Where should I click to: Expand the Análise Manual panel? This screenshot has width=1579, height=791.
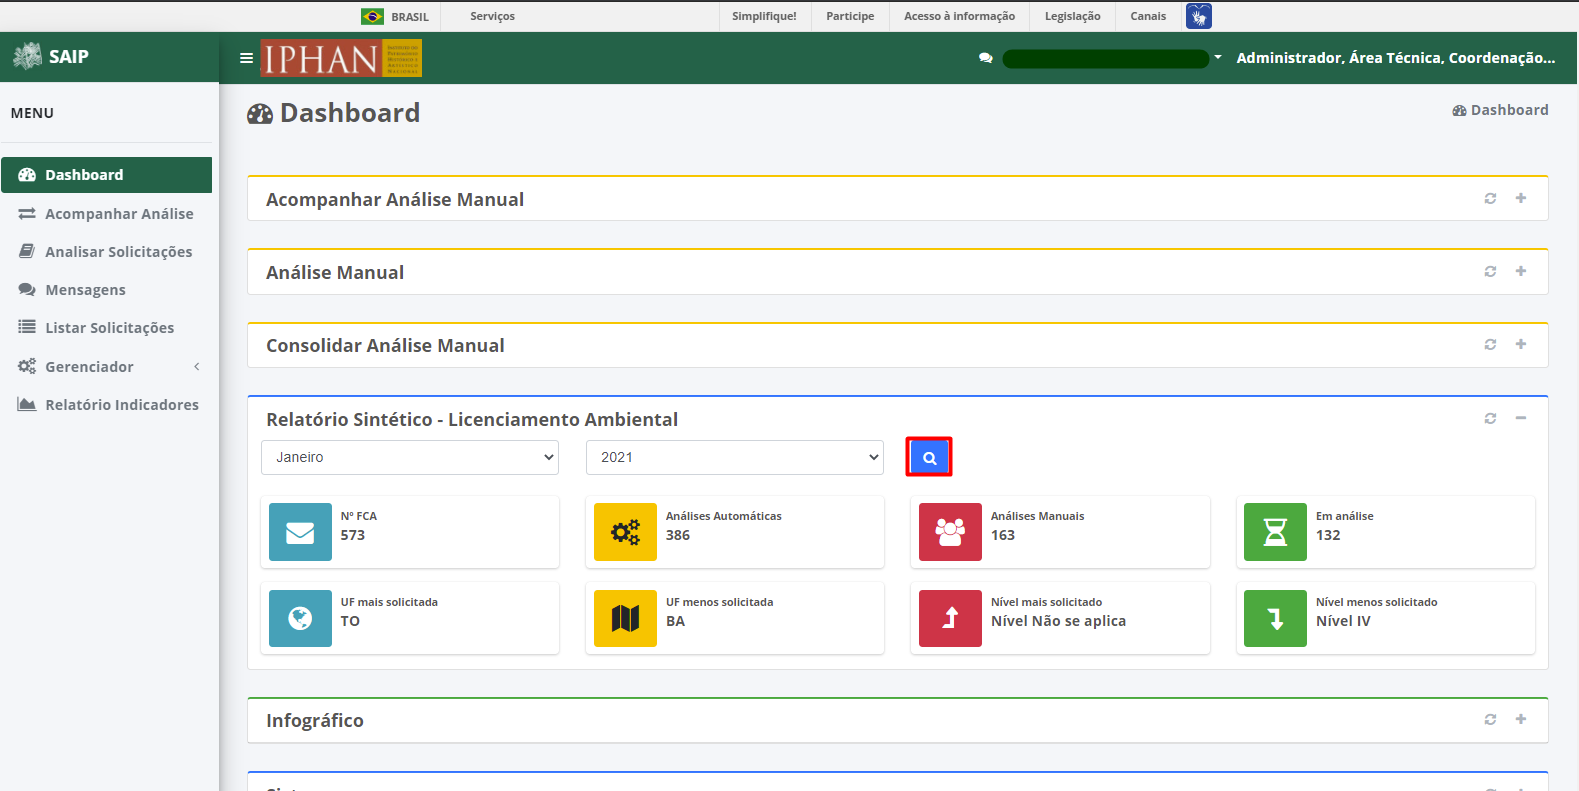(x=1521, y=271)
